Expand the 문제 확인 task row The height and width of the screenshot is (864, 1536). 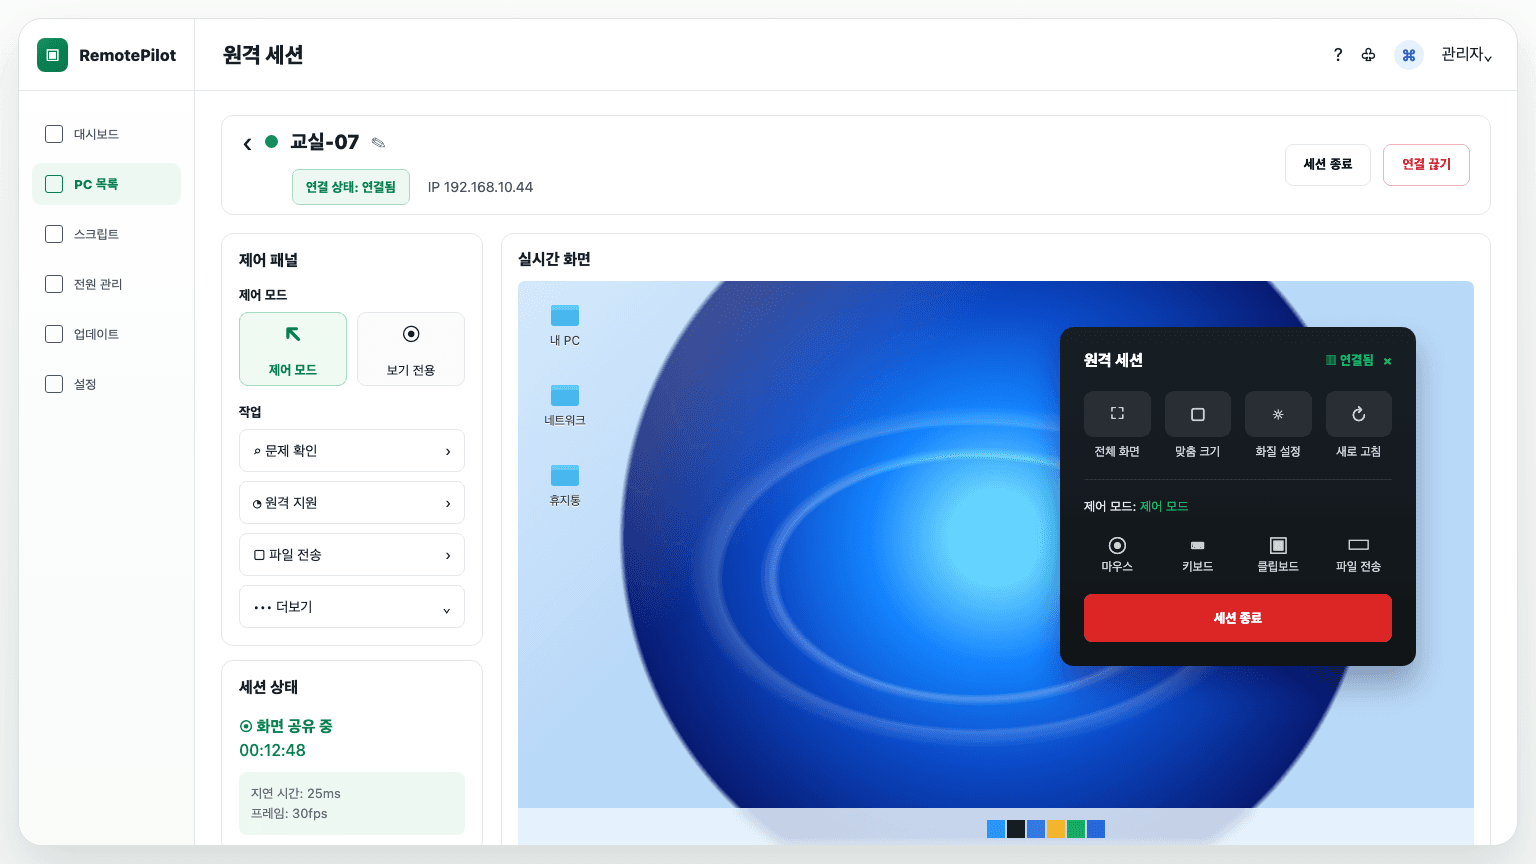point(352,451)
